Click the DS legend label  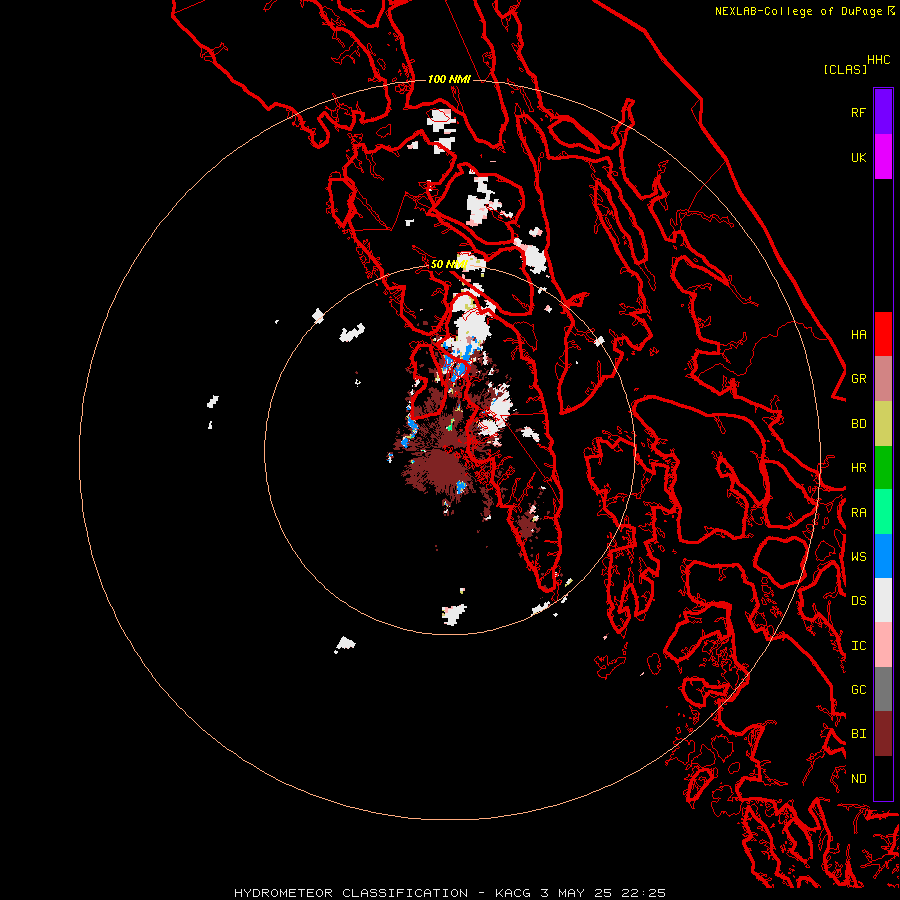pos(858,601)
